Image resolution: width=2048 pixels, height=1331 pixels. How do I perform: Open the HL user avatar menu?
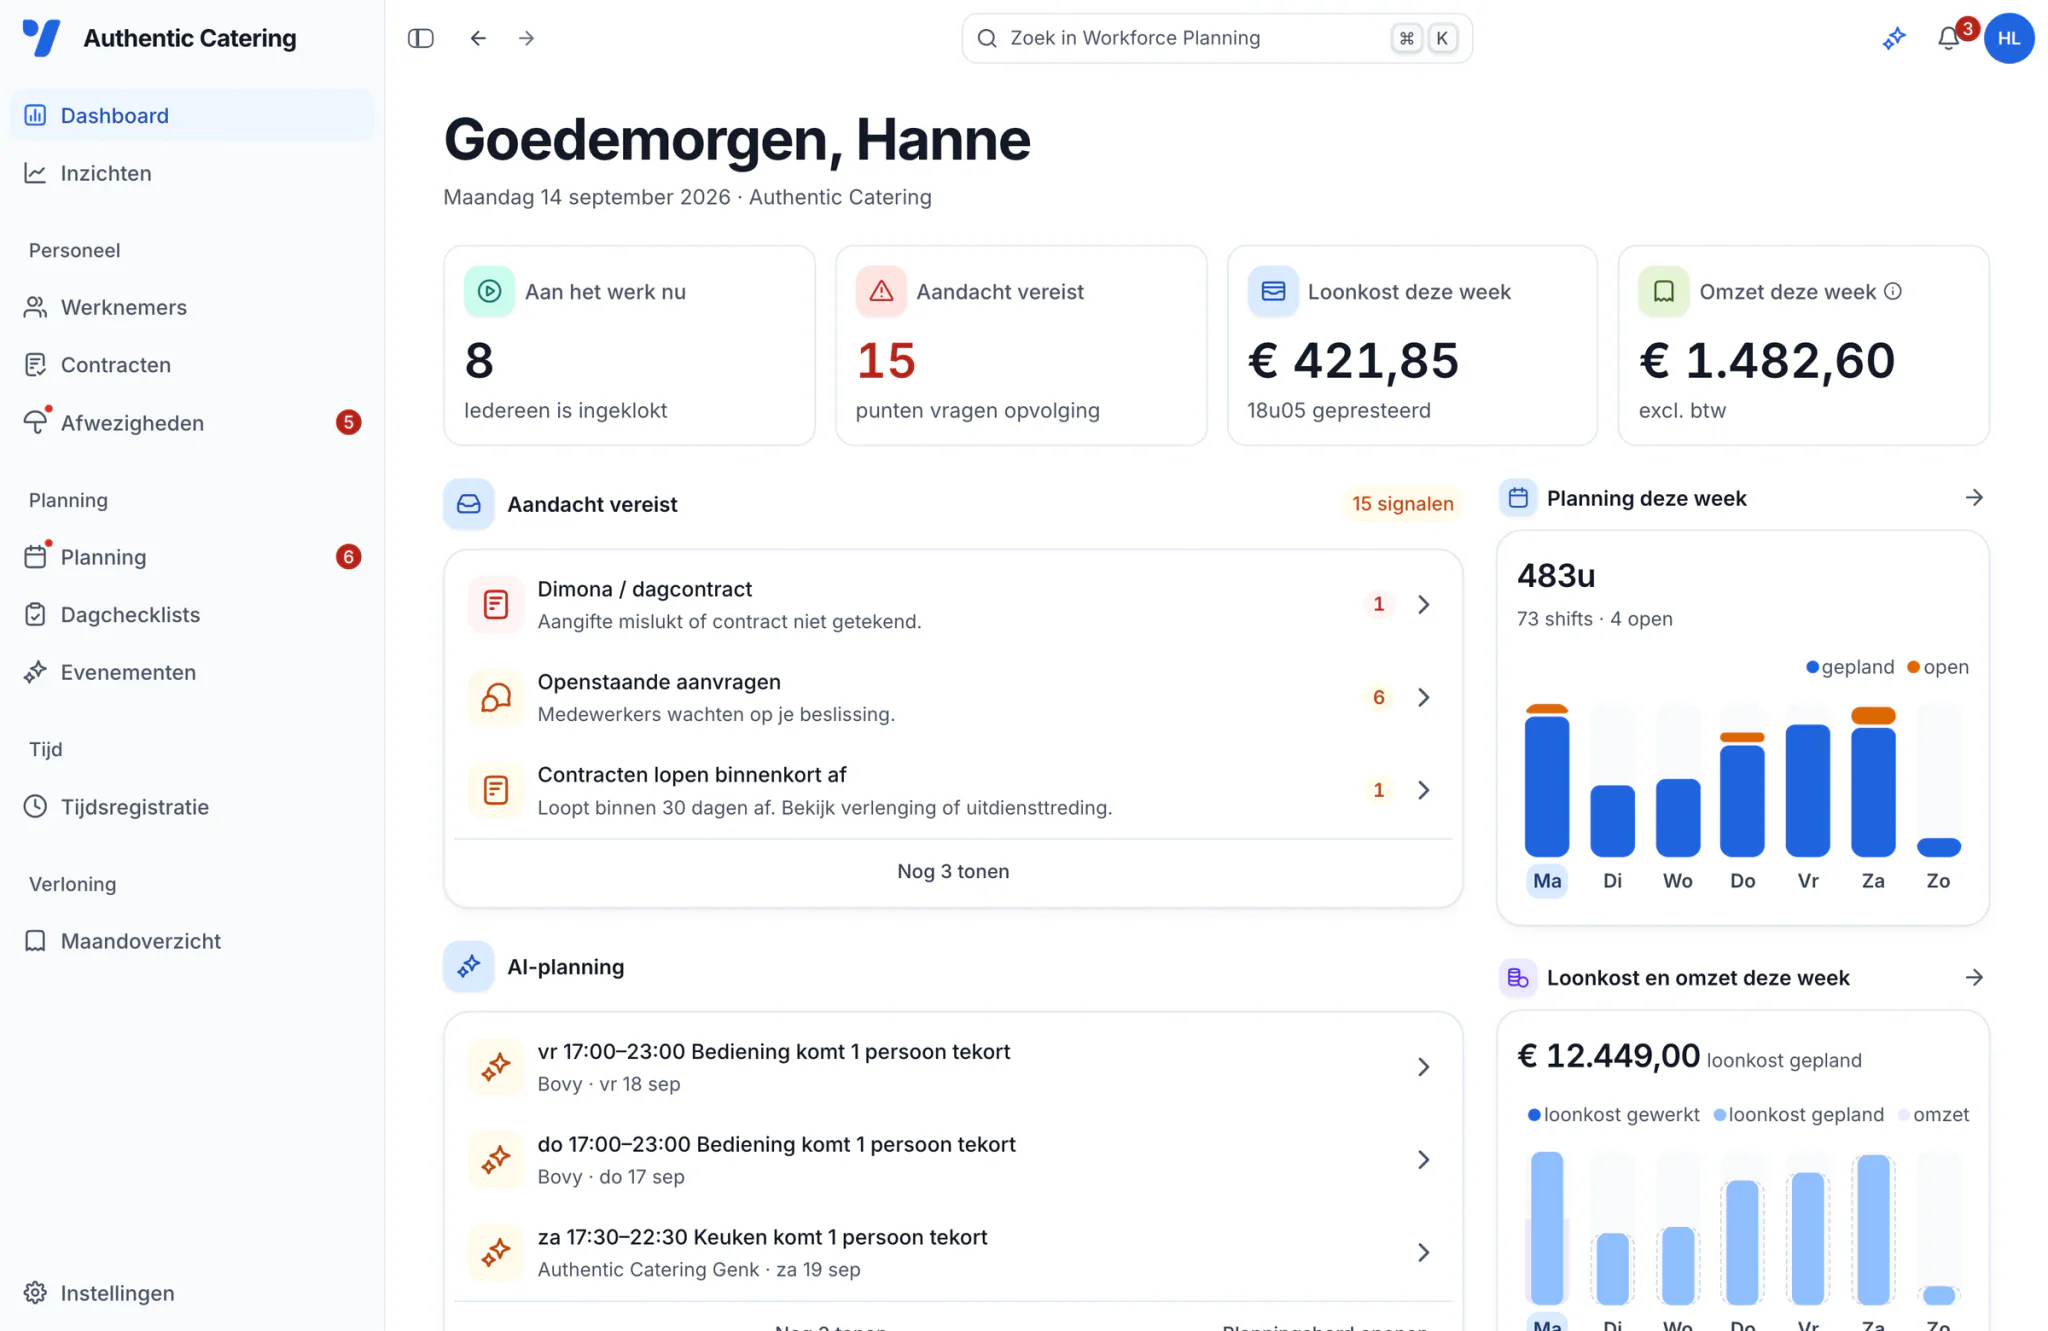pyautogui.click(x=2009, y=38)
